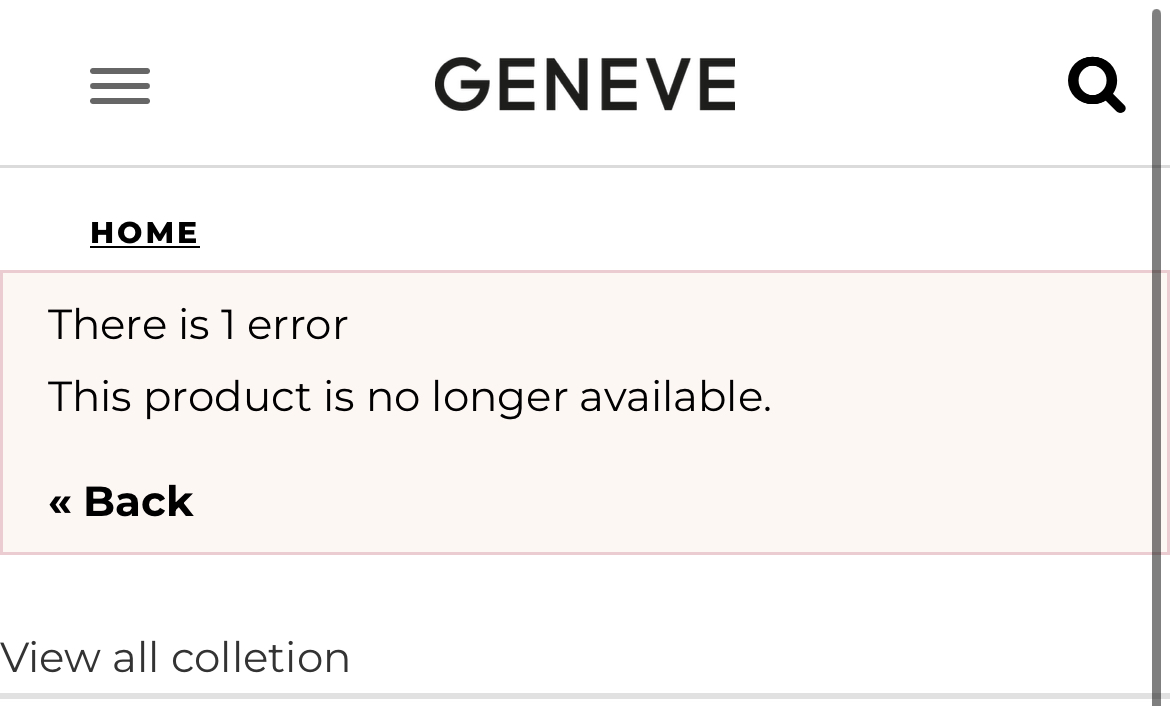Click the word 'error' in alert heading
Image resolution: width=1170 pixels, height=706 pixels.
click(298, 326)
